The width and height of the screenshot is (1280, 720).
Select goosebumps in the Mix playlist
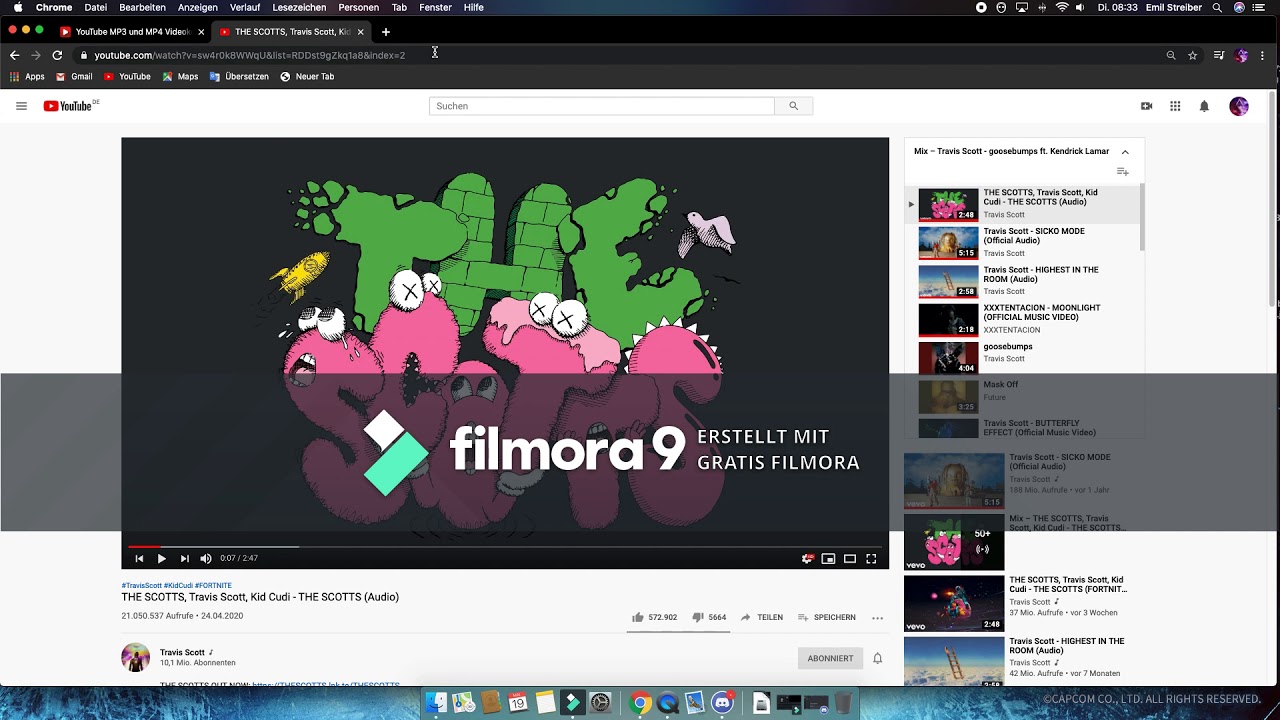coord(1020,357)
